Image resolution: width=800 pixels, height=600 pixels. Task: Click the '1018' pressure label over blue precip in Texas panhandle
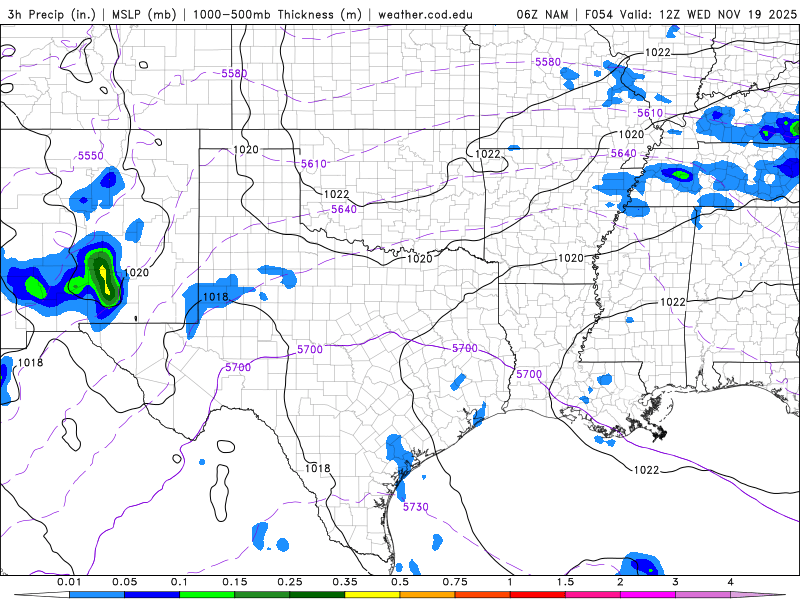point(215,297)
